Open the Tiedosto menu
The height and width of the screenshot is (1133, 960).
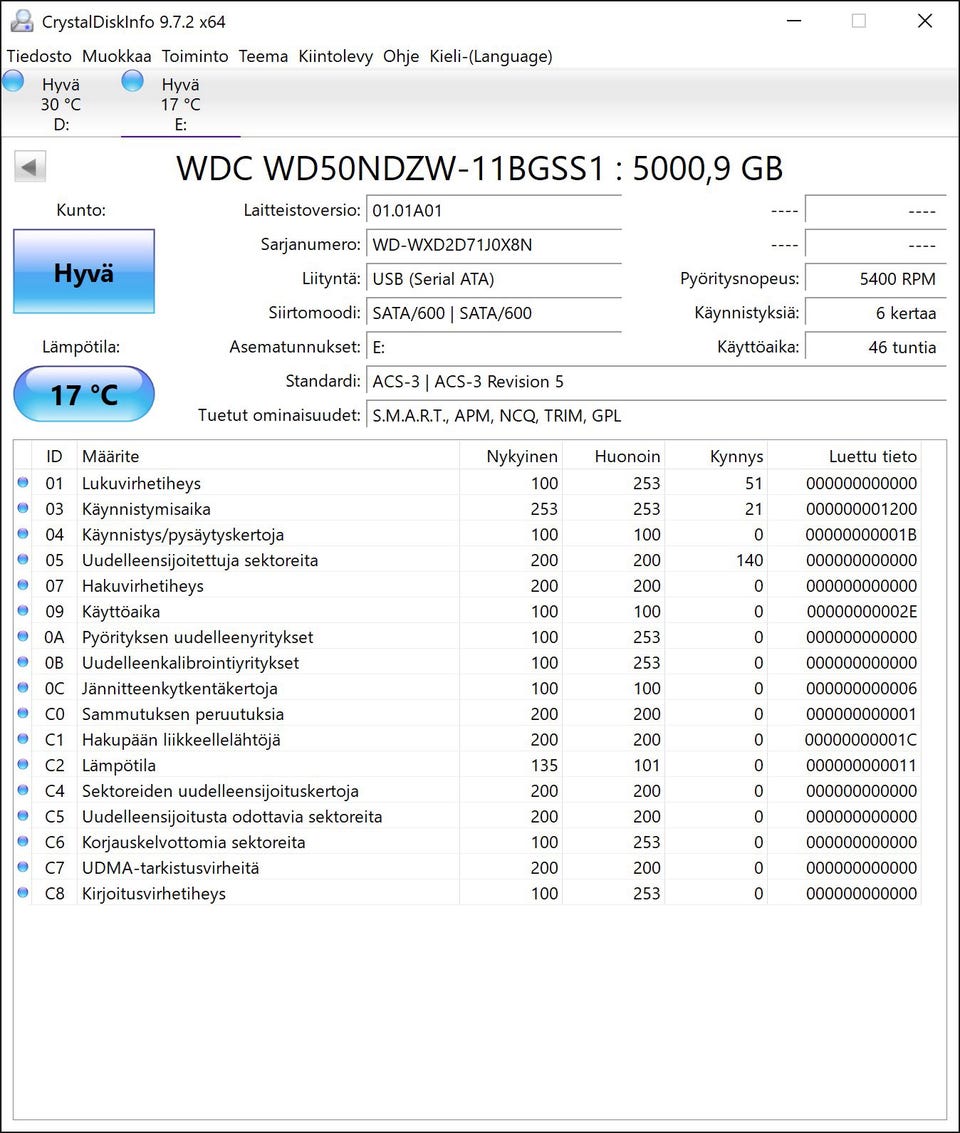coord(39,56)
